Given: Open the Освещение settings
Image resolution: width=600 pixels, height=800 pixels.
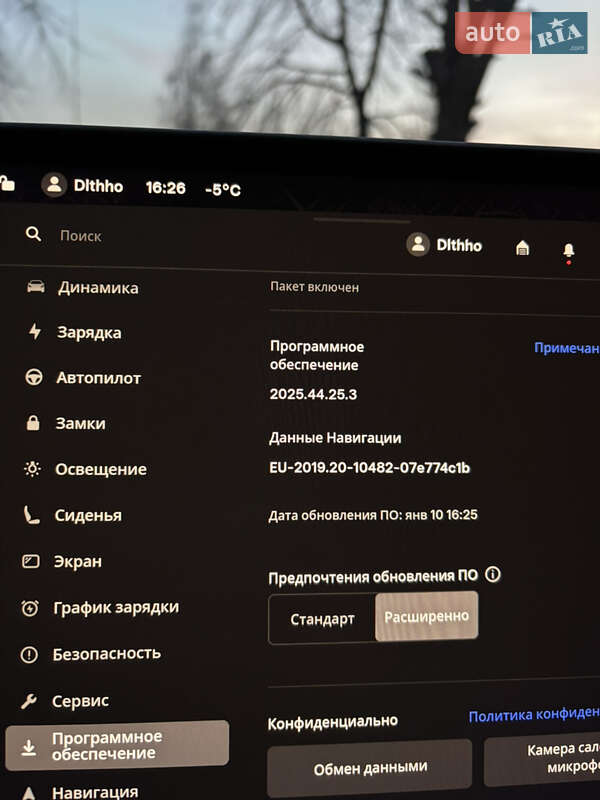Looking at the screenshot, I should tap(100, 470).
